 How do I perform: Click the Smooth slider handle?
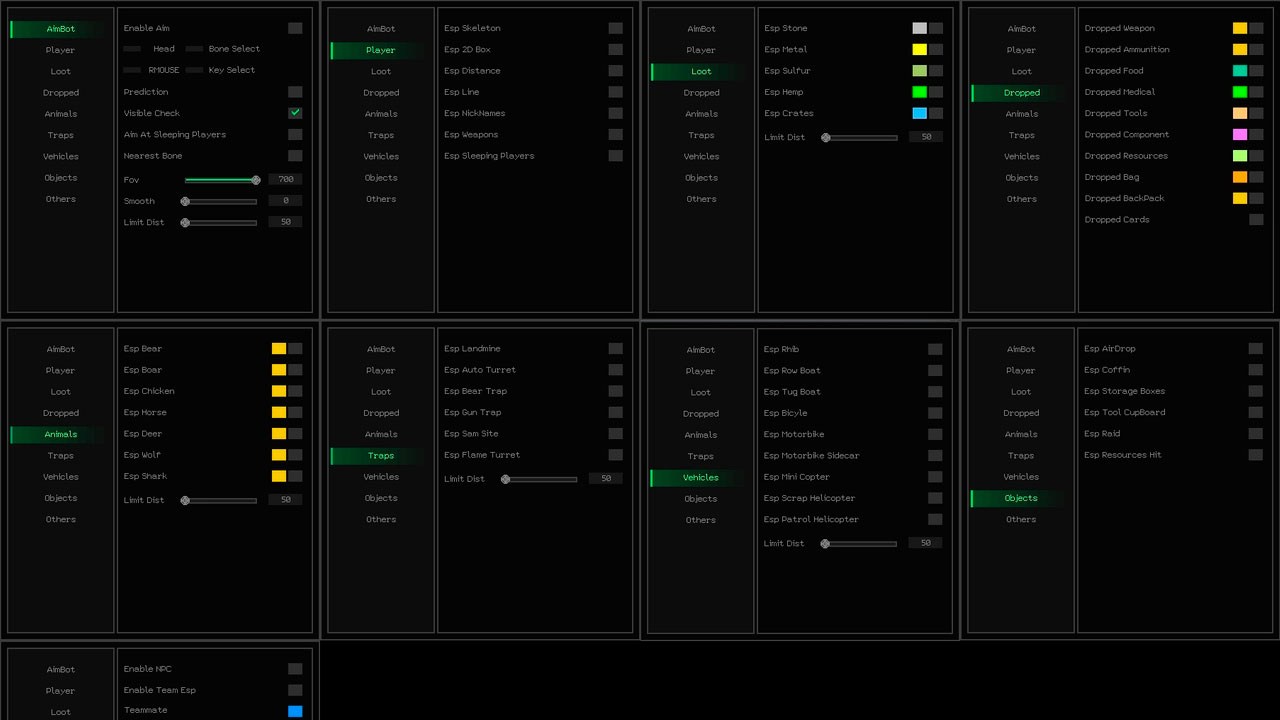(x=185, y=201)
